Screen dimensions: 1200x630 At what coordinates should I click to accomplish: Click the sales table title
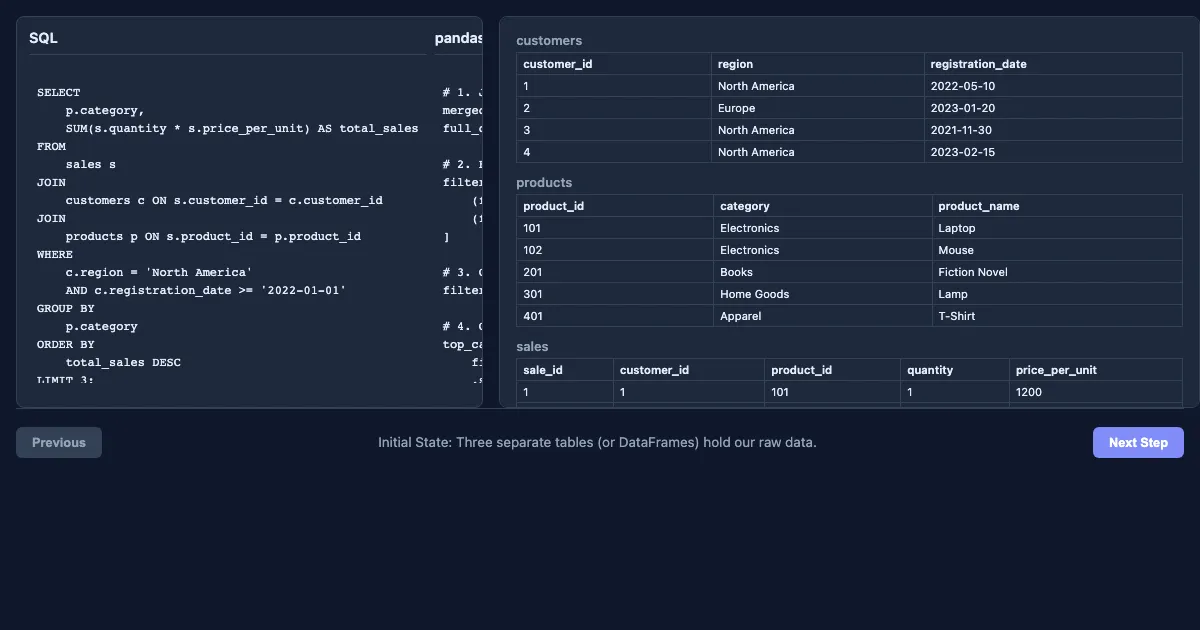[532, 347]
